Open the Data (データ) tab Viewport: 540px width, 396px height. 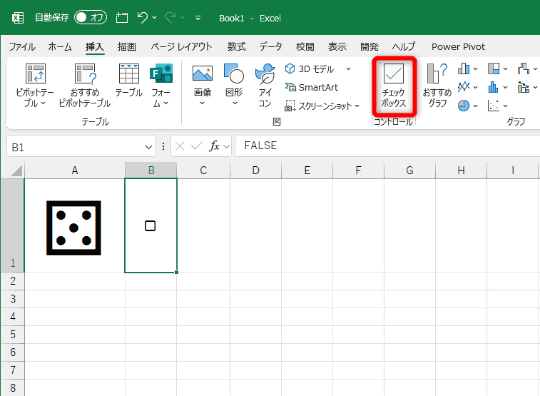click(270, 46)
